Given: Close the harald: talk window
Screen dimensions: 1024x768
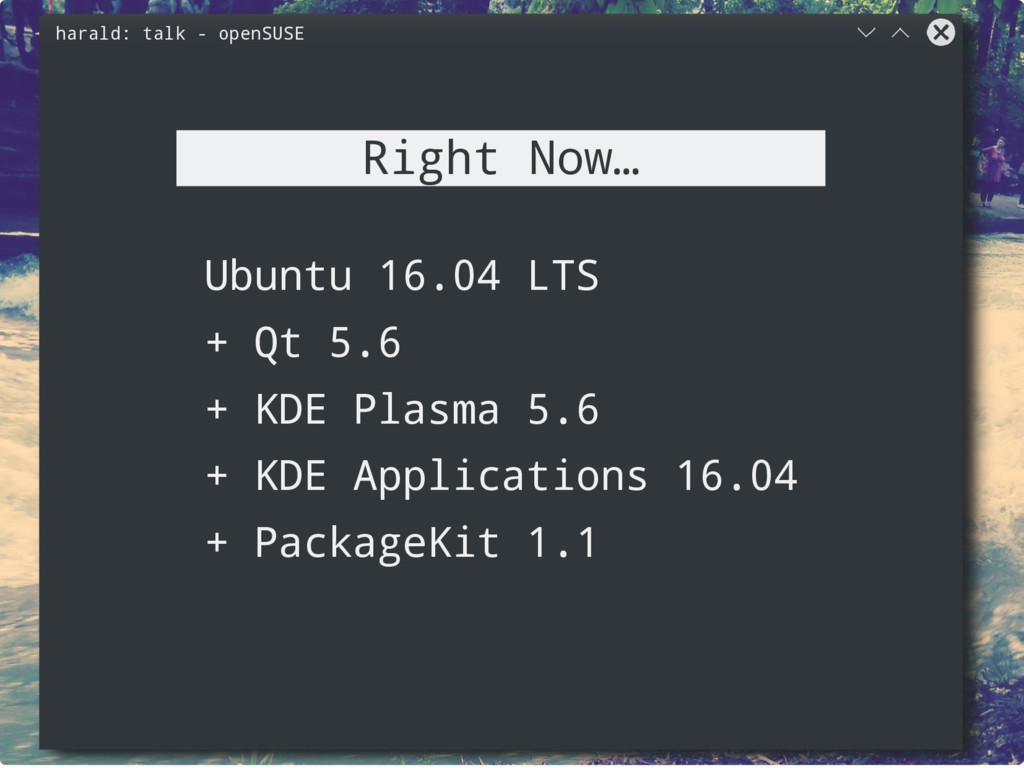Looking at the screenshot, I should tap(940, 32).
